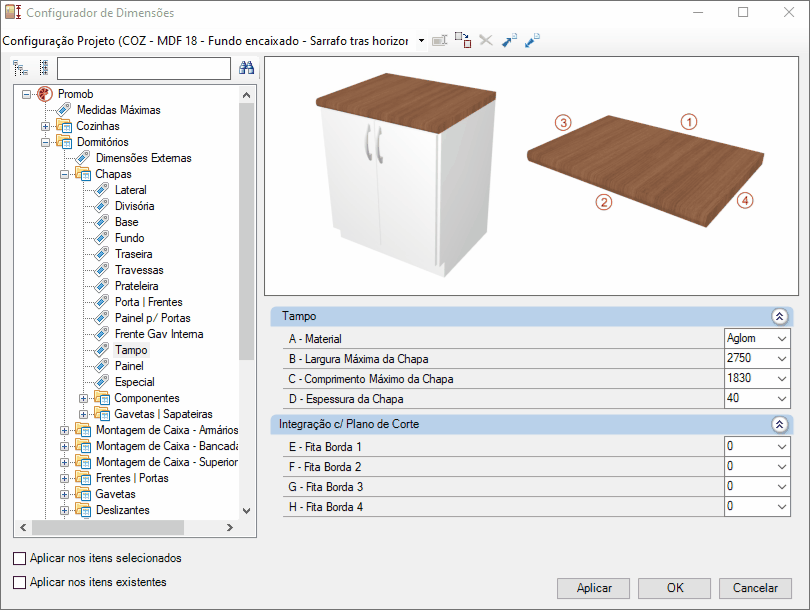Open the F - Fita Borda 2 dropdown
Viewport: 810px width, 610px height.
(x=782, y=467)
